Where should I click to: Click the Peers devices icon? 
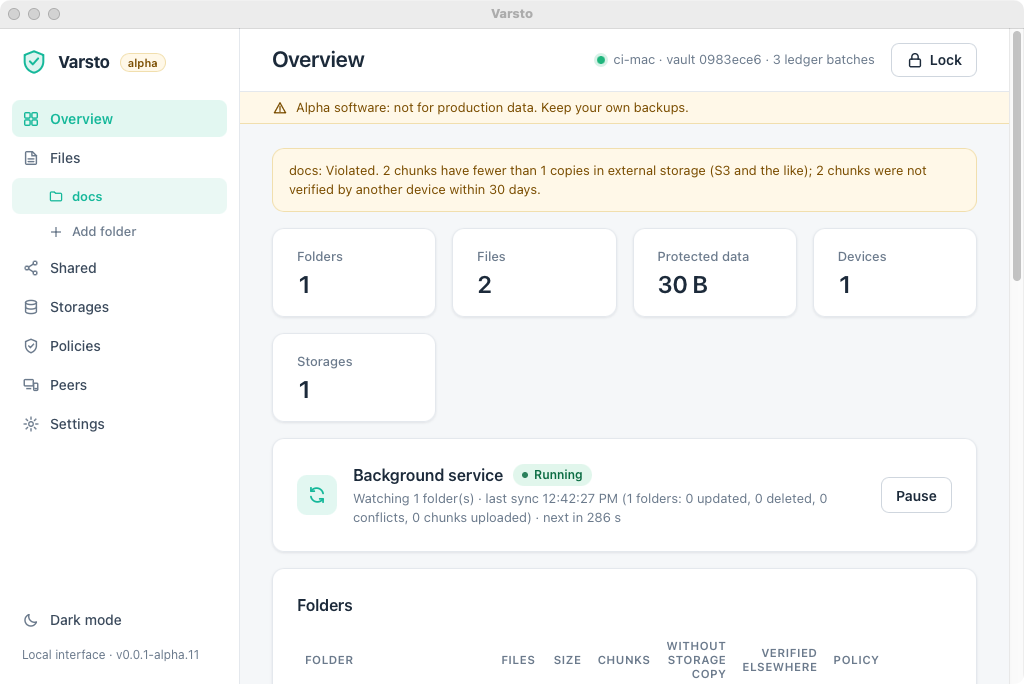tap(31, 385)
